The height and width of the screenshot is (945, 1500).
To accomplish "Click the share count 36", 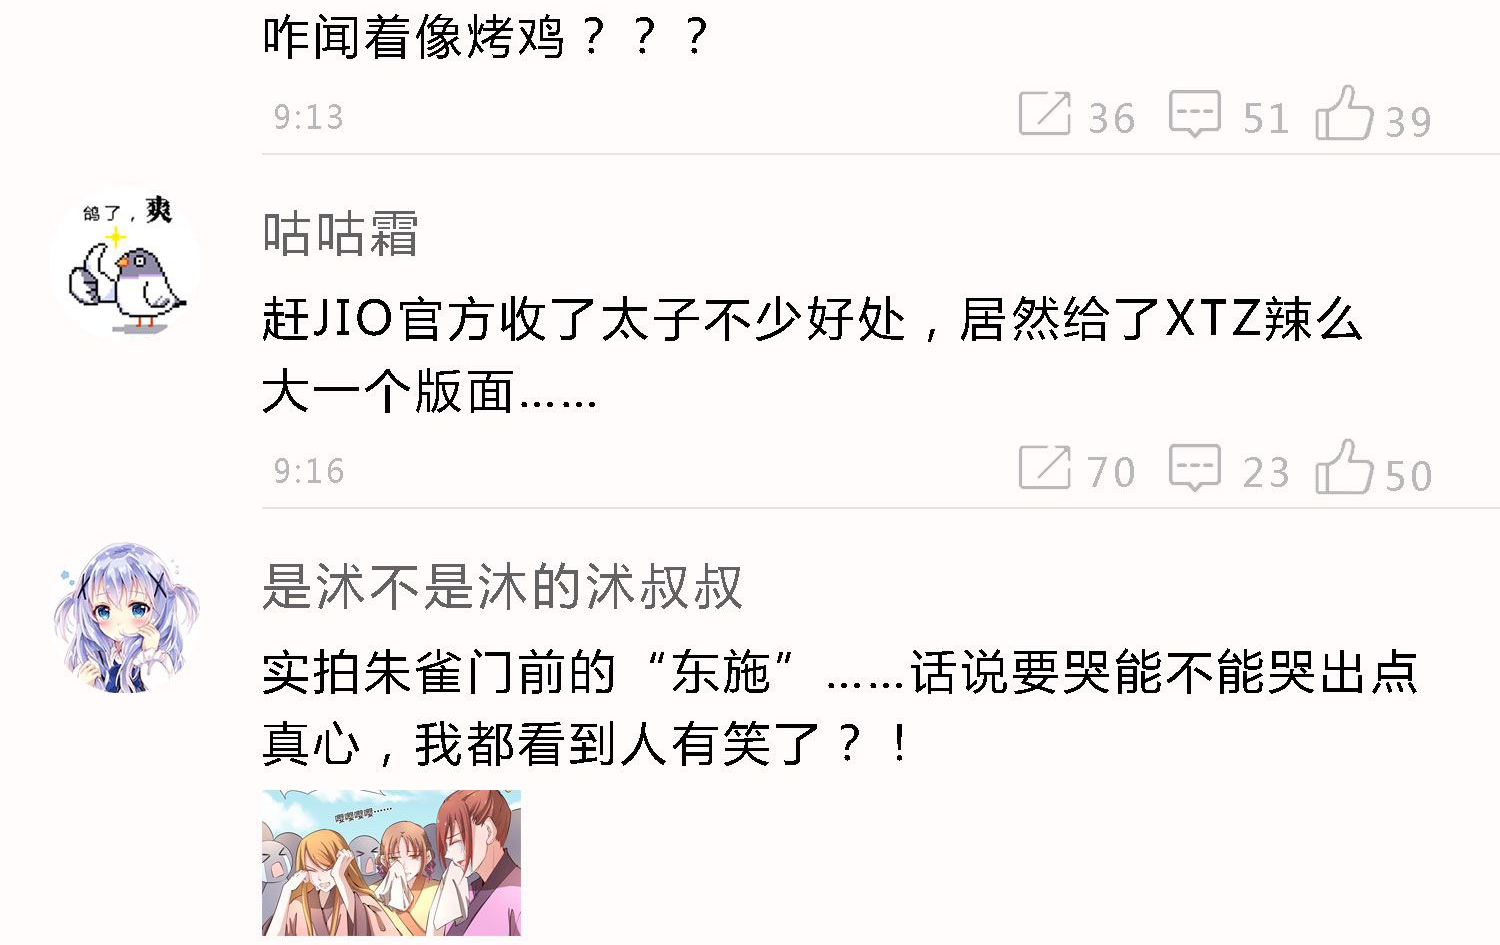I will coord(1111,119).
